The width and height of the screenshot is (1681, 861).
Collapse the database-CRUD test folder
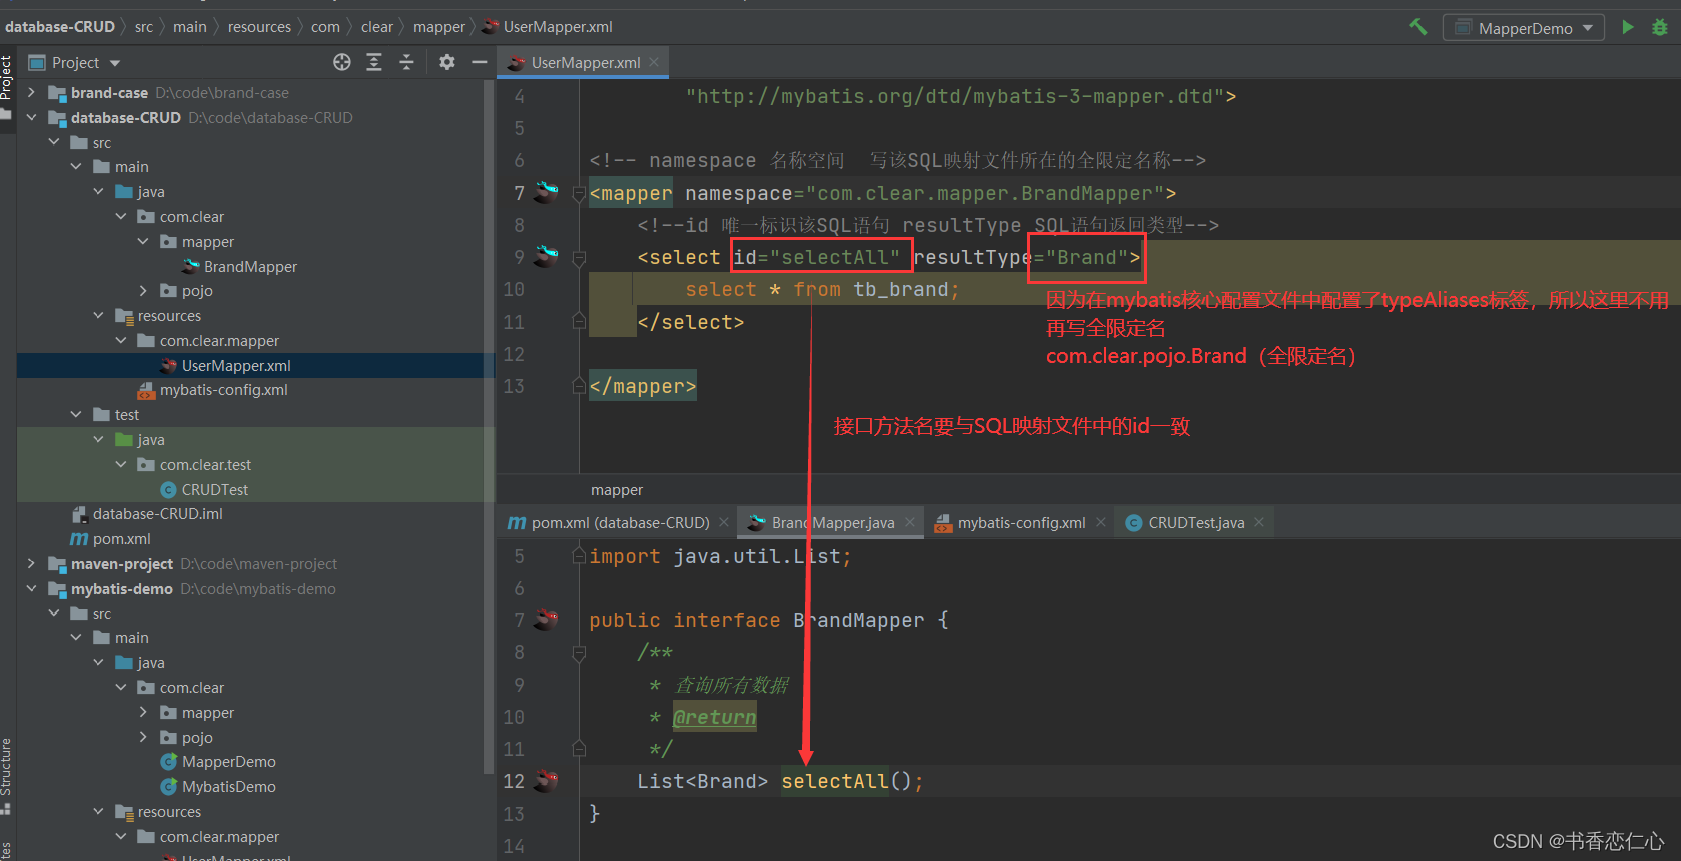coord(76,415)
